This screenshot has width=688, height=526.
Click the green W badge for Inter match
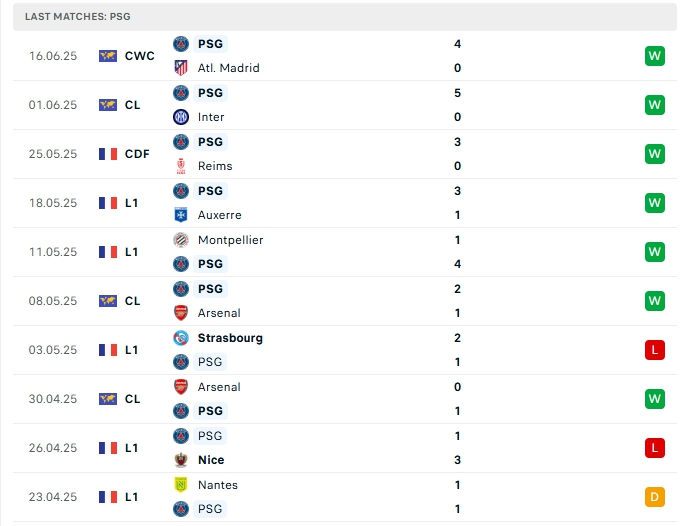coord(655,105)
